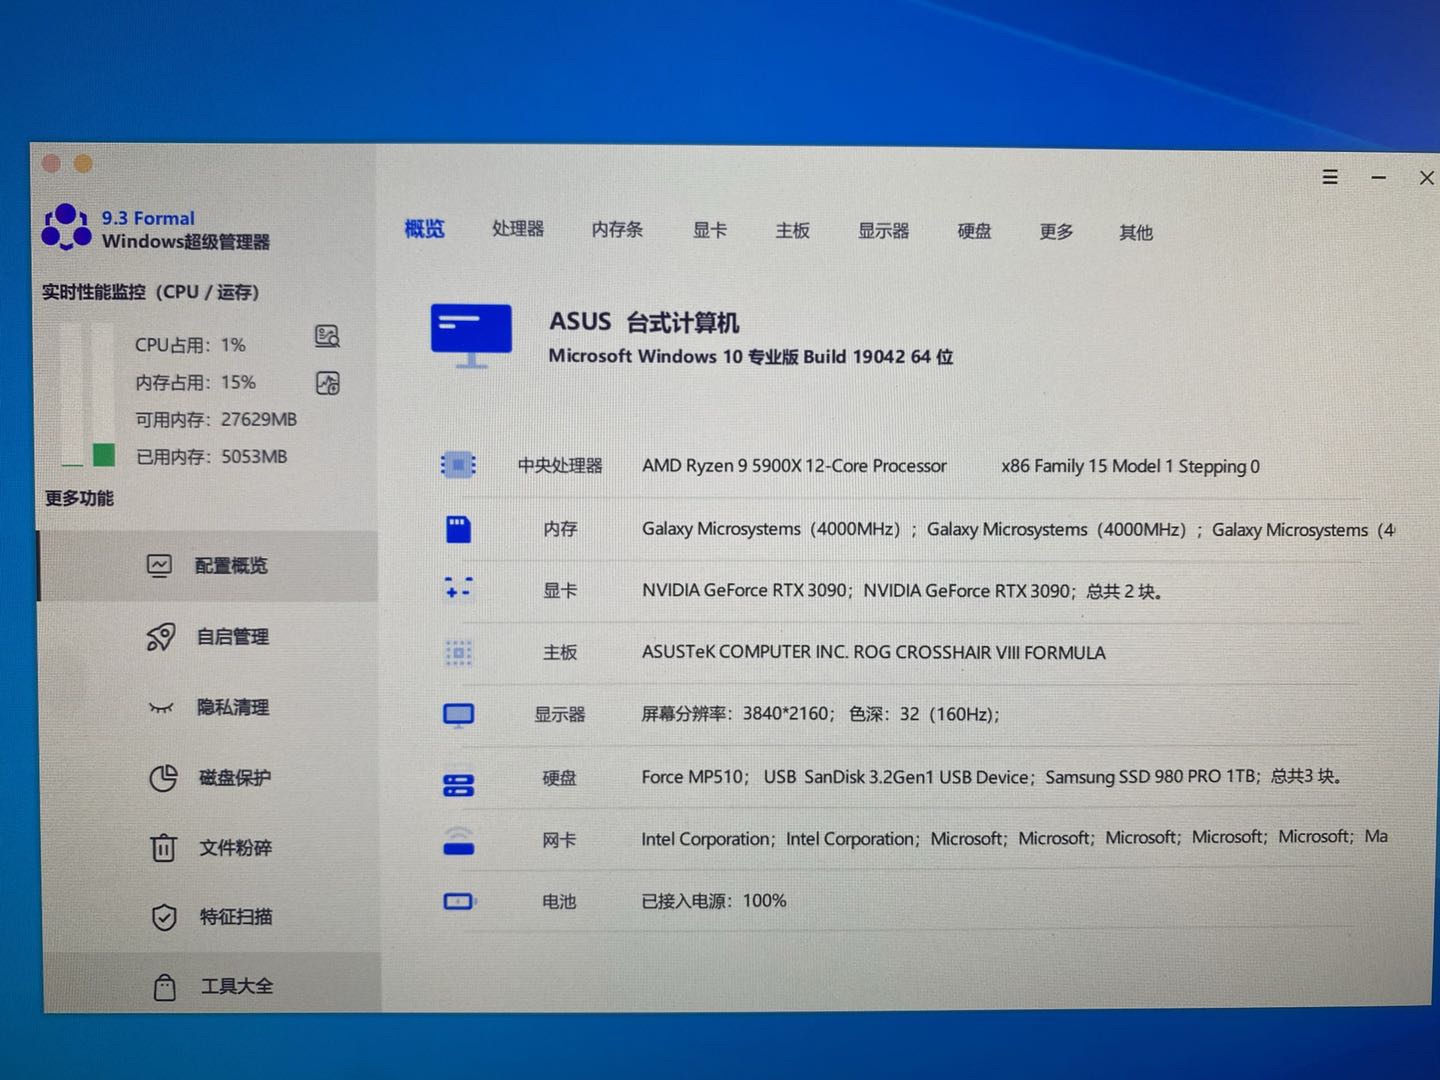Switch to the 显示器 tab
1440x1080 pixels.
tap(883, 231)
